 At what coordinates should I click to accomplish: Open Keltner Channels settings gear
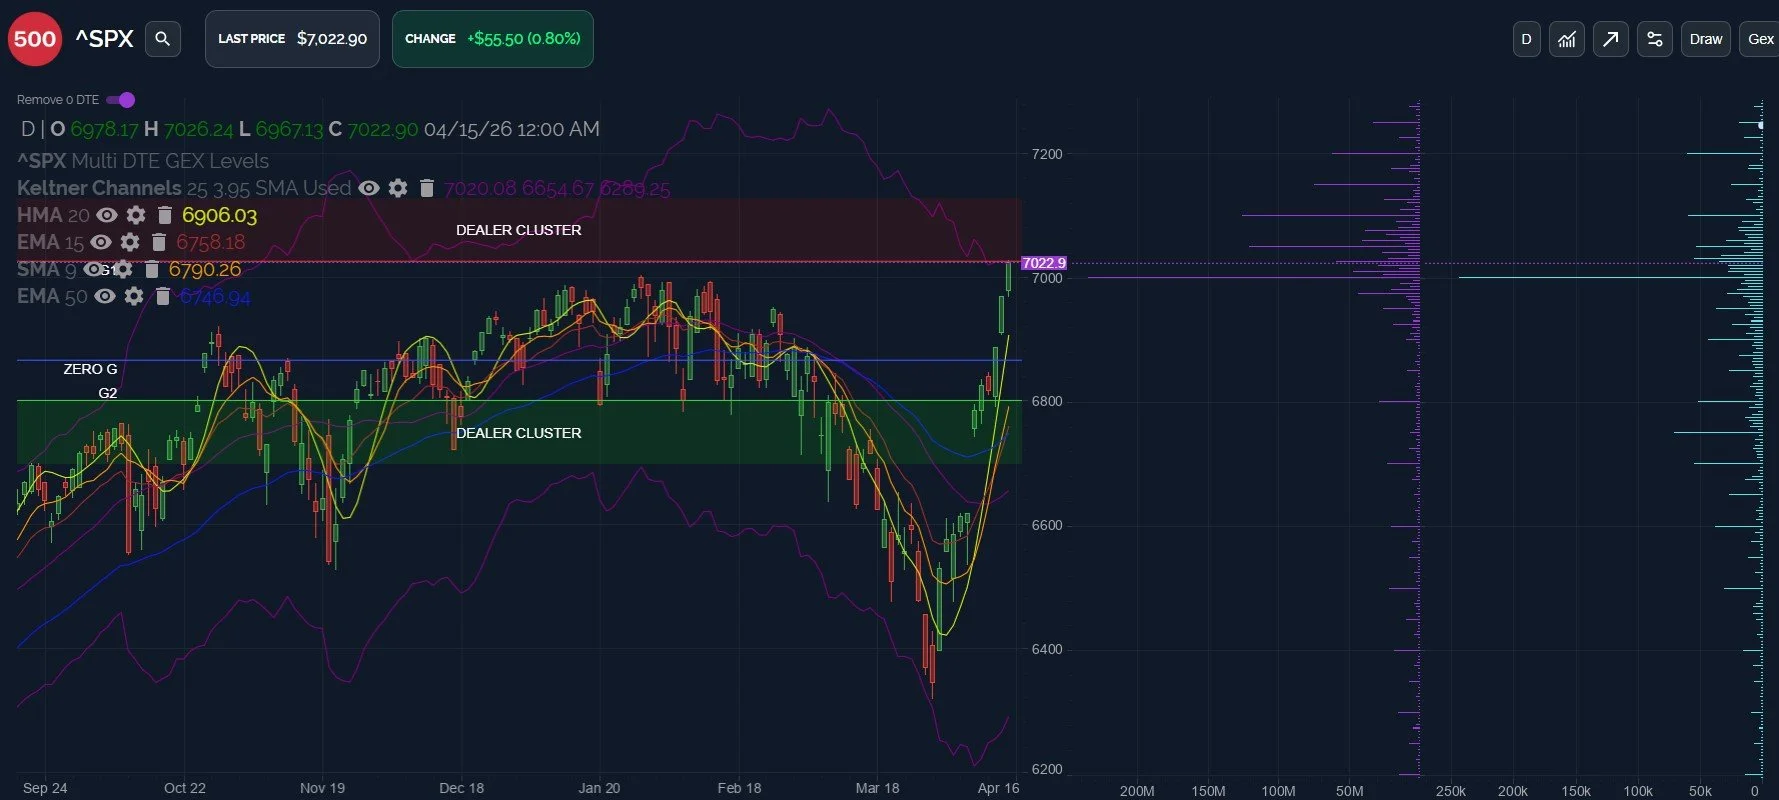[398, 188]
